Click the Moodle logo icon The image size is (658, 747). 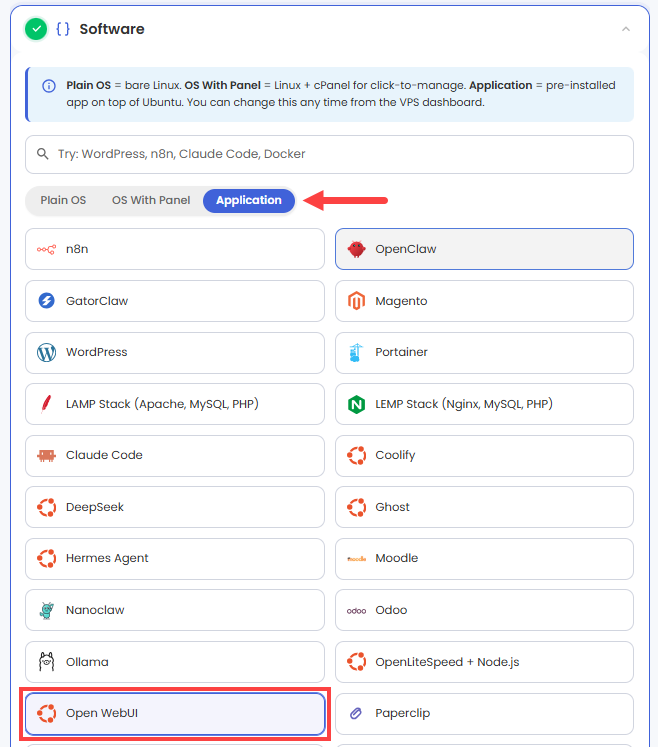(356, 559)
